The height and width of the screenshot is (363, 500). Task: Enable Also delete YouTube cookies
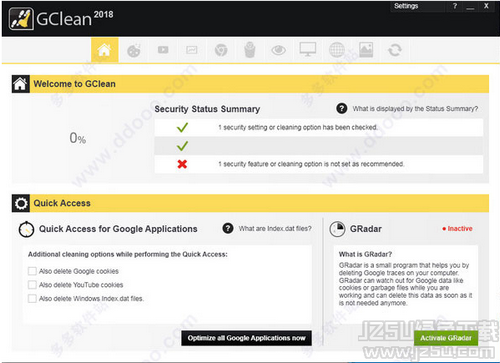point(32,285)
